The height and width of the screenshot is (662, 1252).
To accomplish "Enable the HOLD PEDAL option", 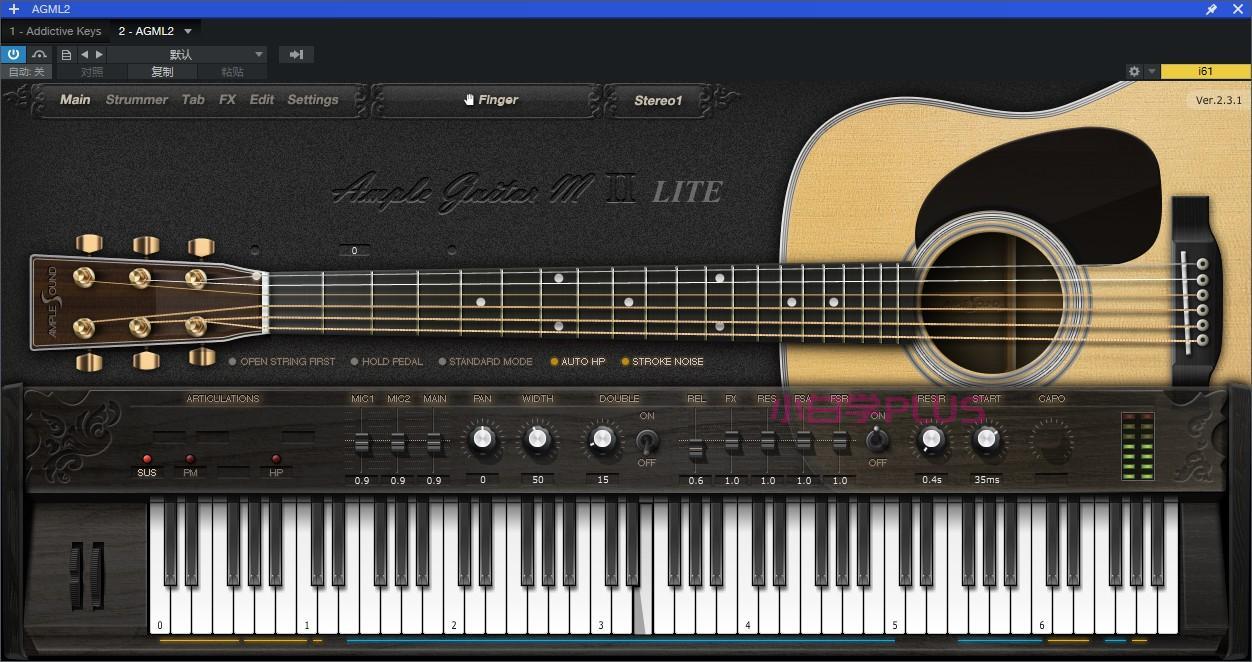I will pos(386,362).
